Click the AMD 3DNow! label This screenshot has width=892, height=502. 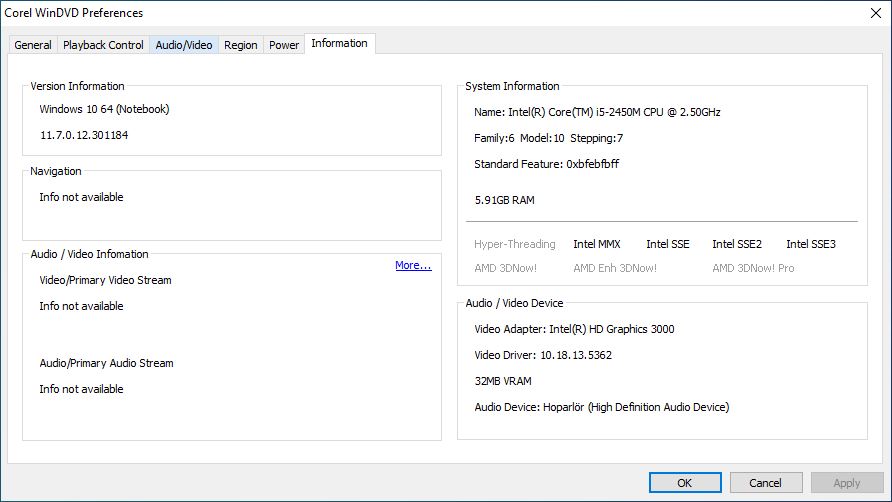506,268
